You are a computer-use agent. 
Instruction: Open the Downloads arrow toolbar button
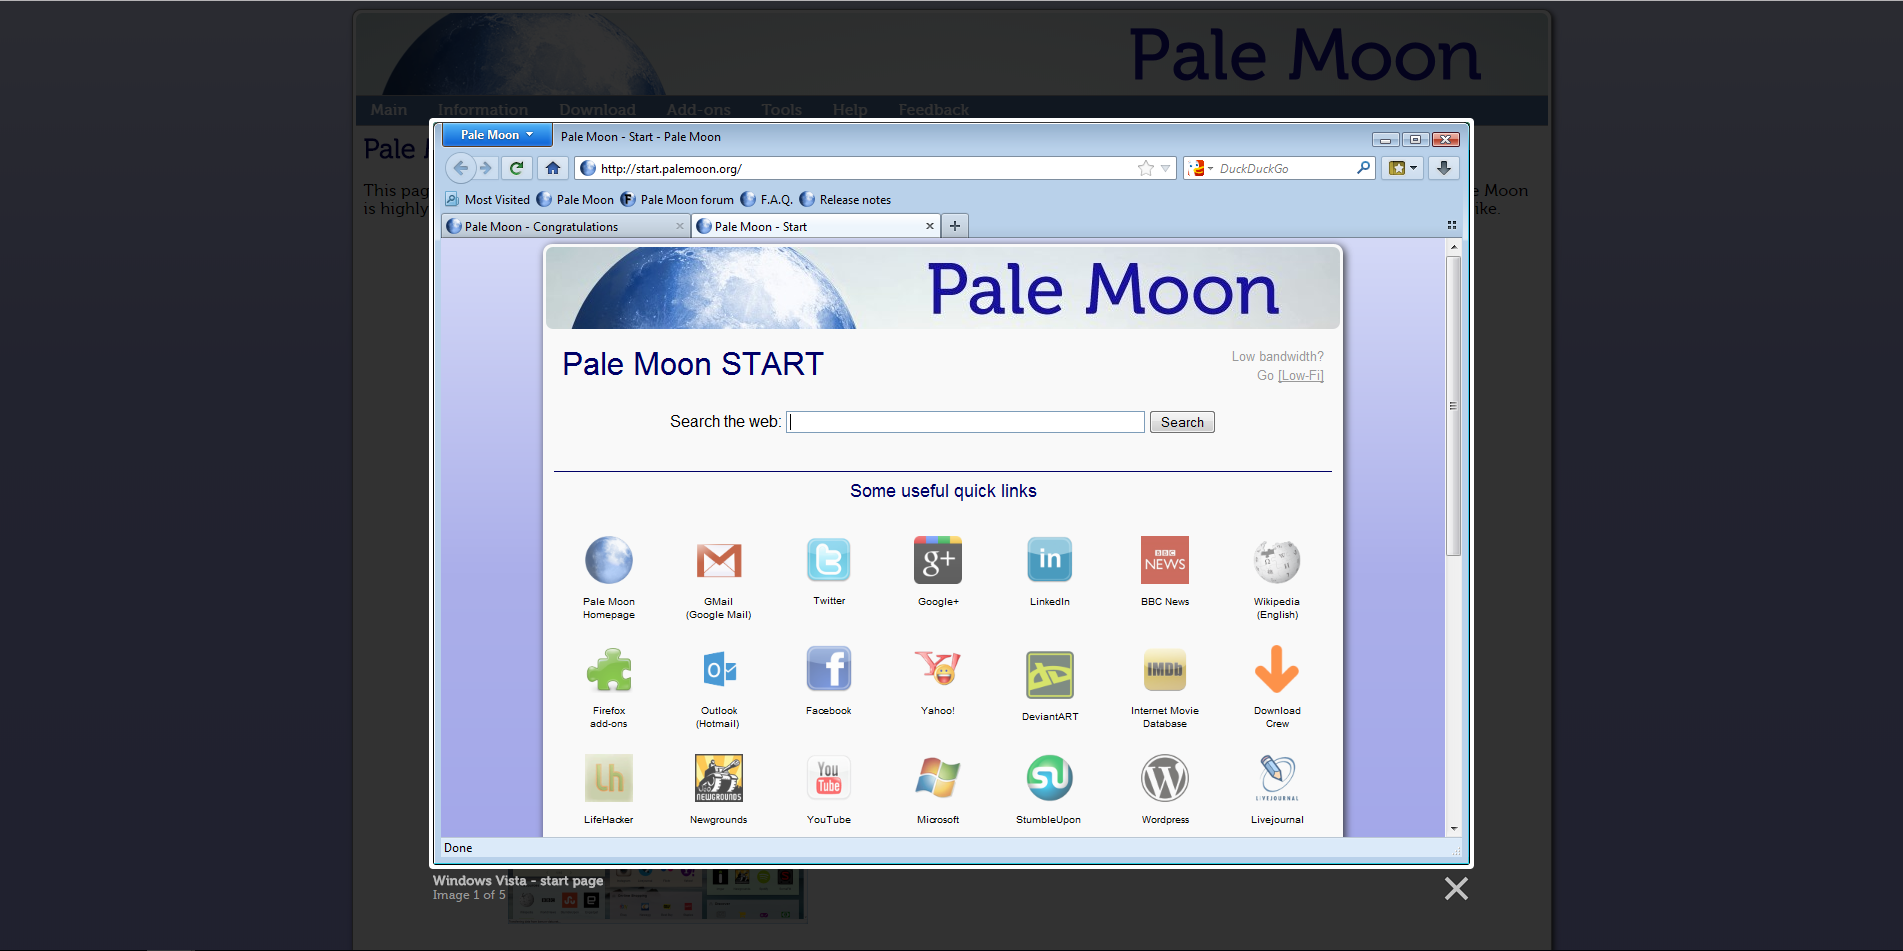pyautogui.click(x=1444, y=168)
